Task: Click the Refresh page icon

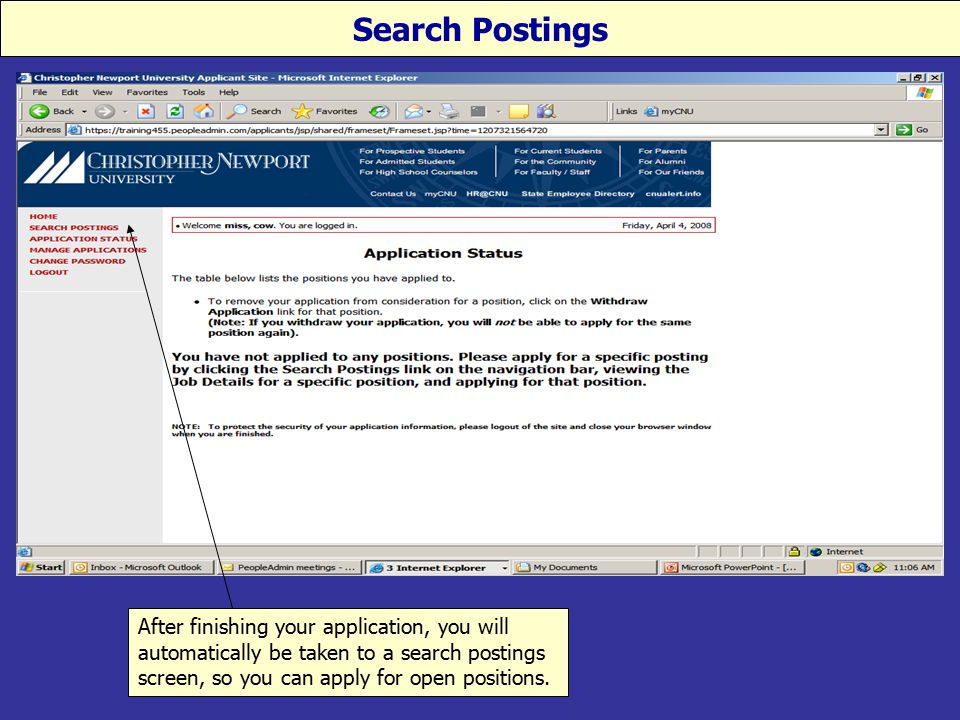Action: 175,111
